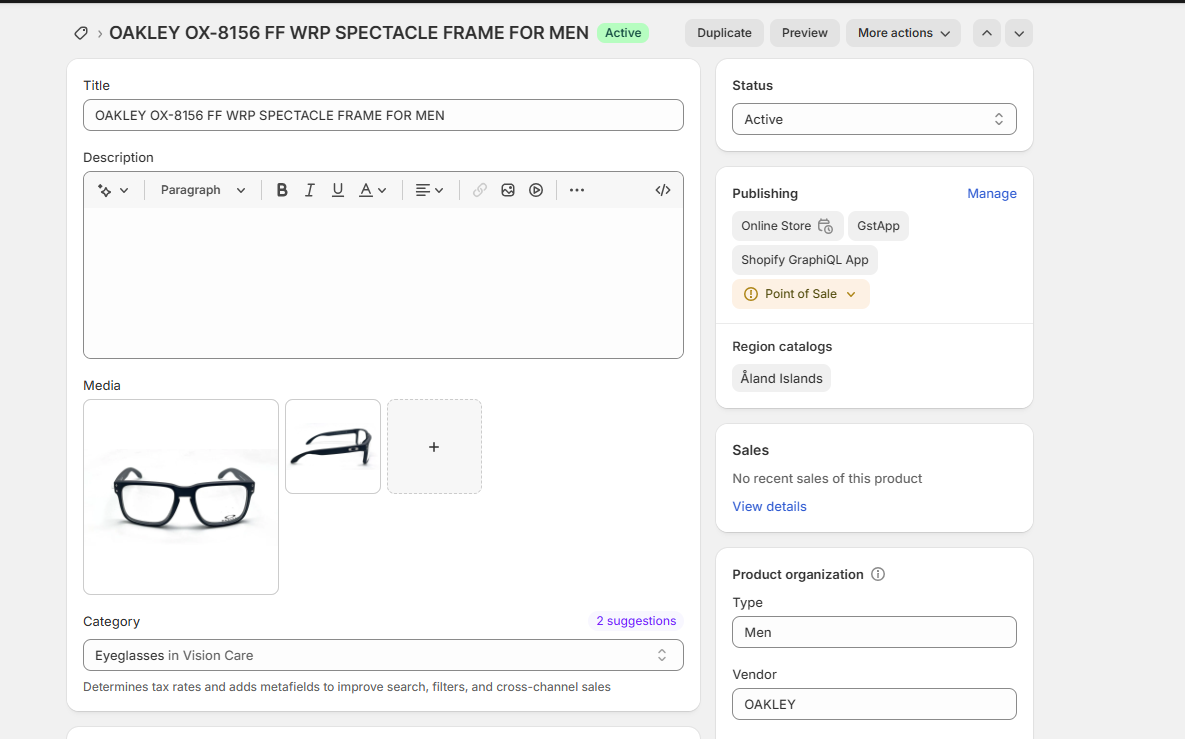Click the GstApp channel chip
The height and width of the screenshot is (739, 1185).
tap(878, 226)
